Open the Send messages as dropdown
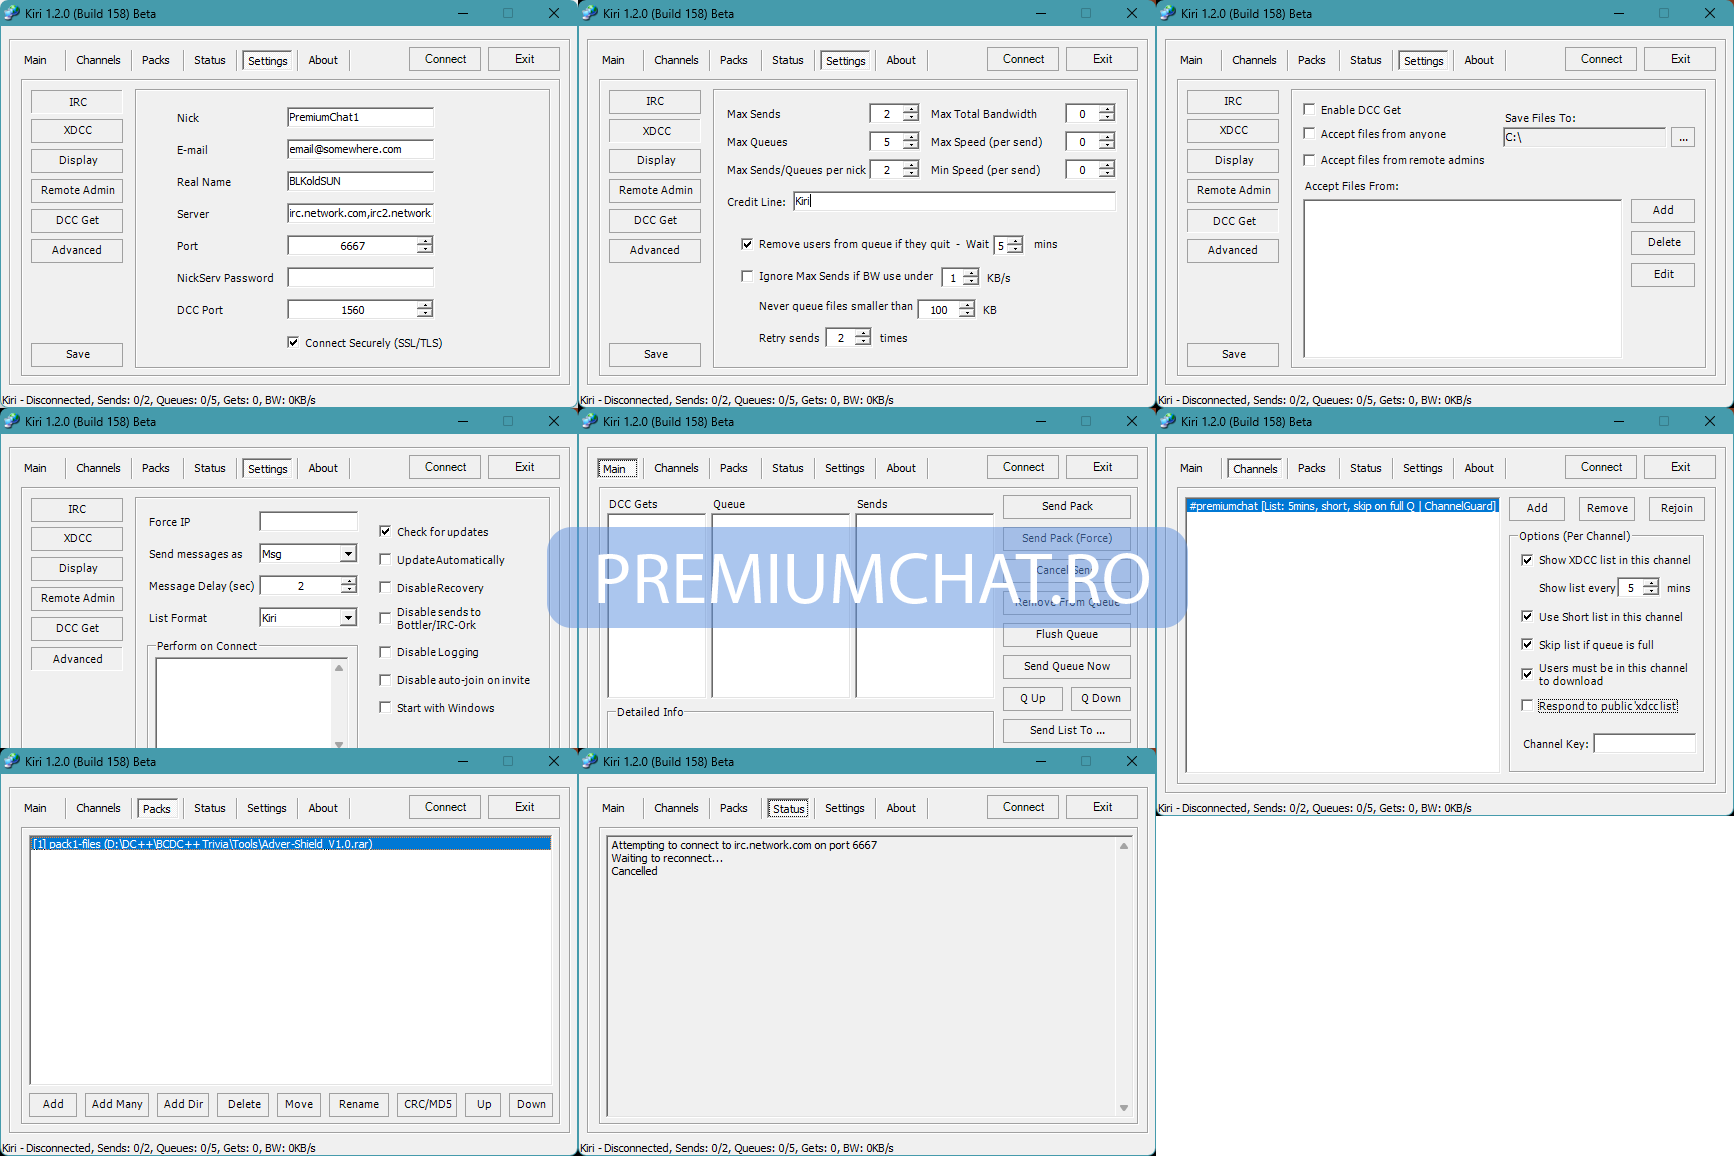Image resolution: width=1734 pixels, height=1156 pixels. click(x=348, y=554)
